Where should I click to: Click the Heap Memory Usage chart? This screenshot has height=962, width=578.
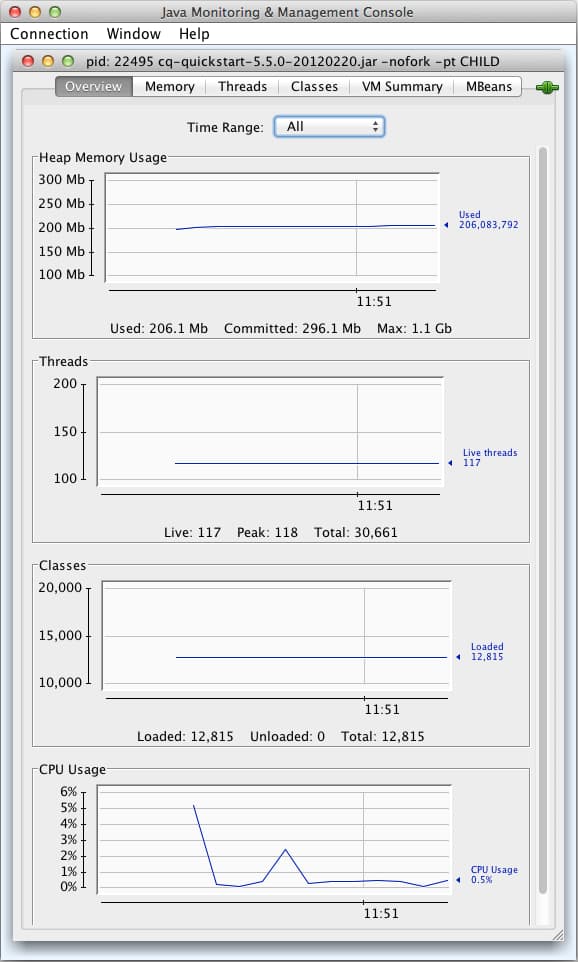coord(272,228)
